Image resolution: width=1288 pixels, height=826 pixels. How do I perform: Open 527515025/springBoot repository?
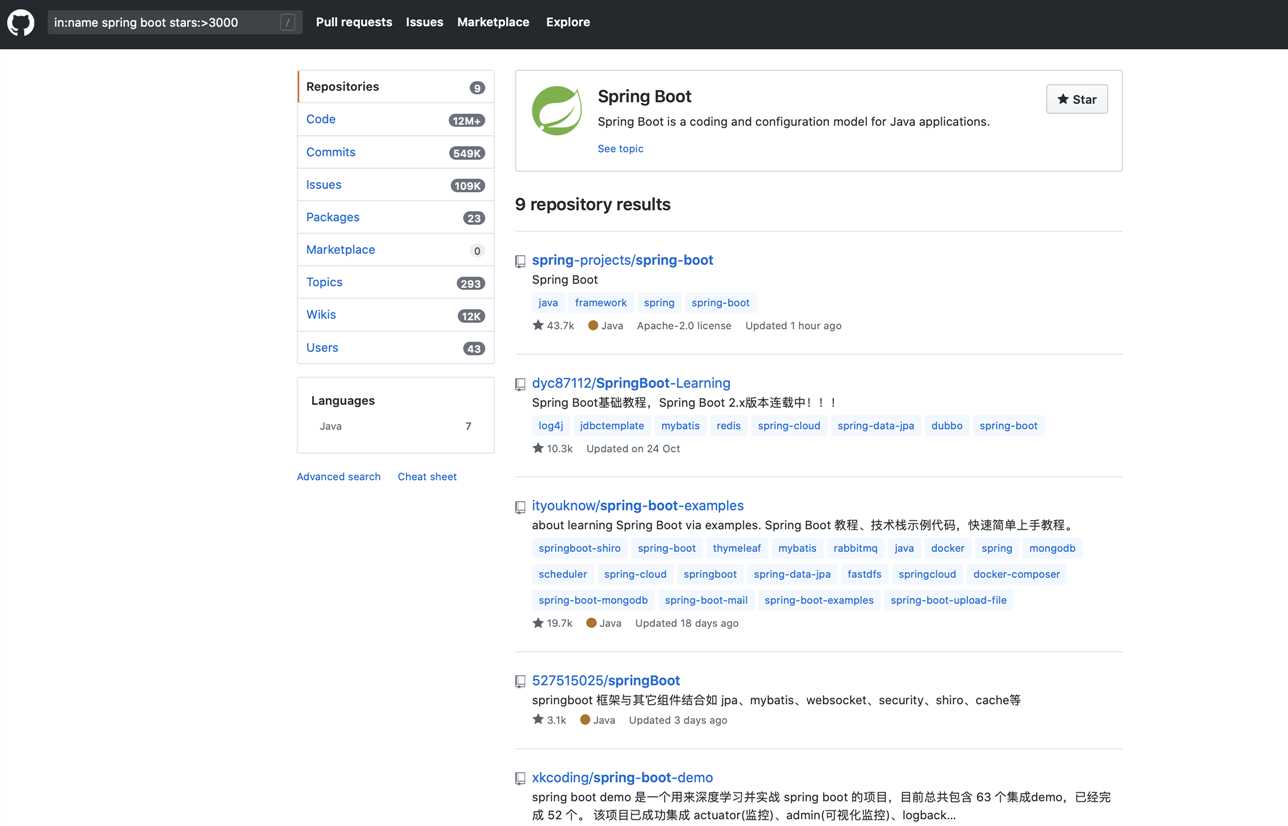606,680
